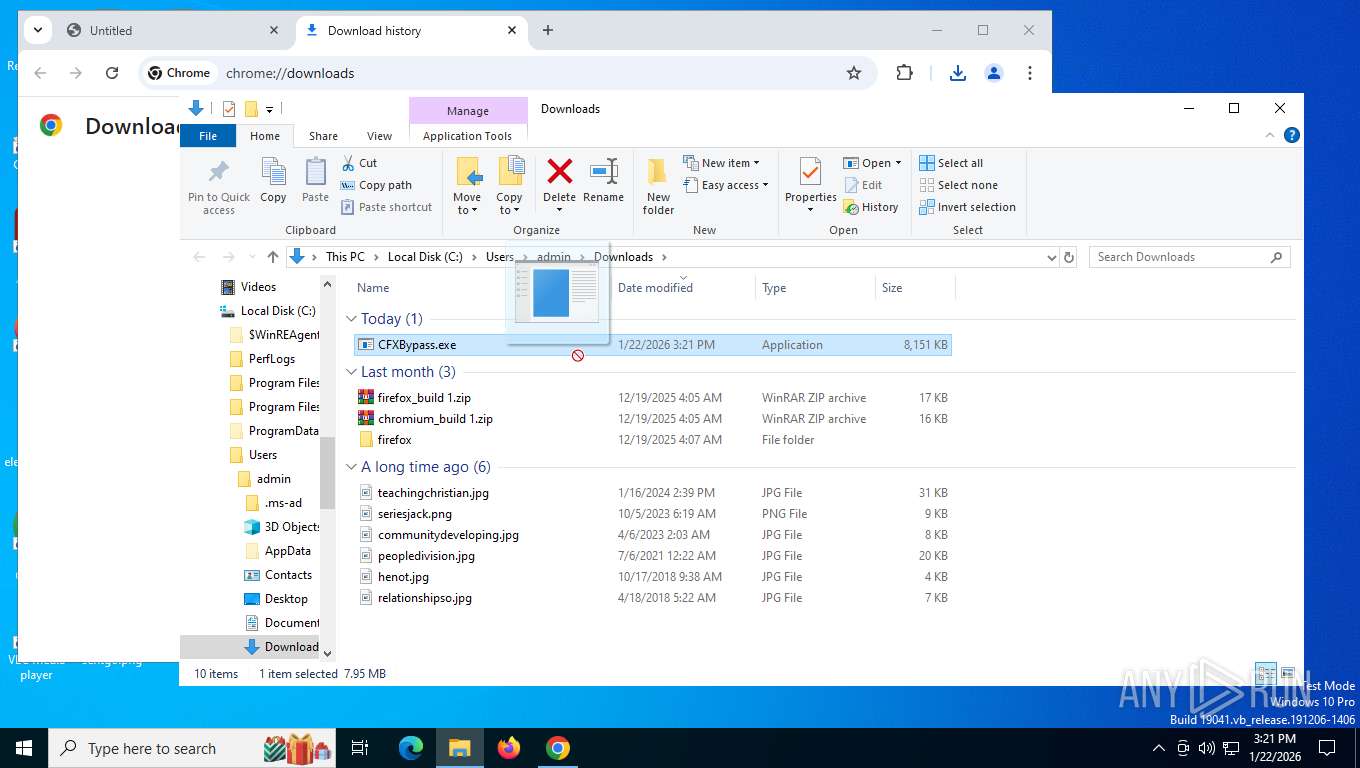Open Explorer Help question mark icon
1360x768 pixels.
(x=1292, y=136)
